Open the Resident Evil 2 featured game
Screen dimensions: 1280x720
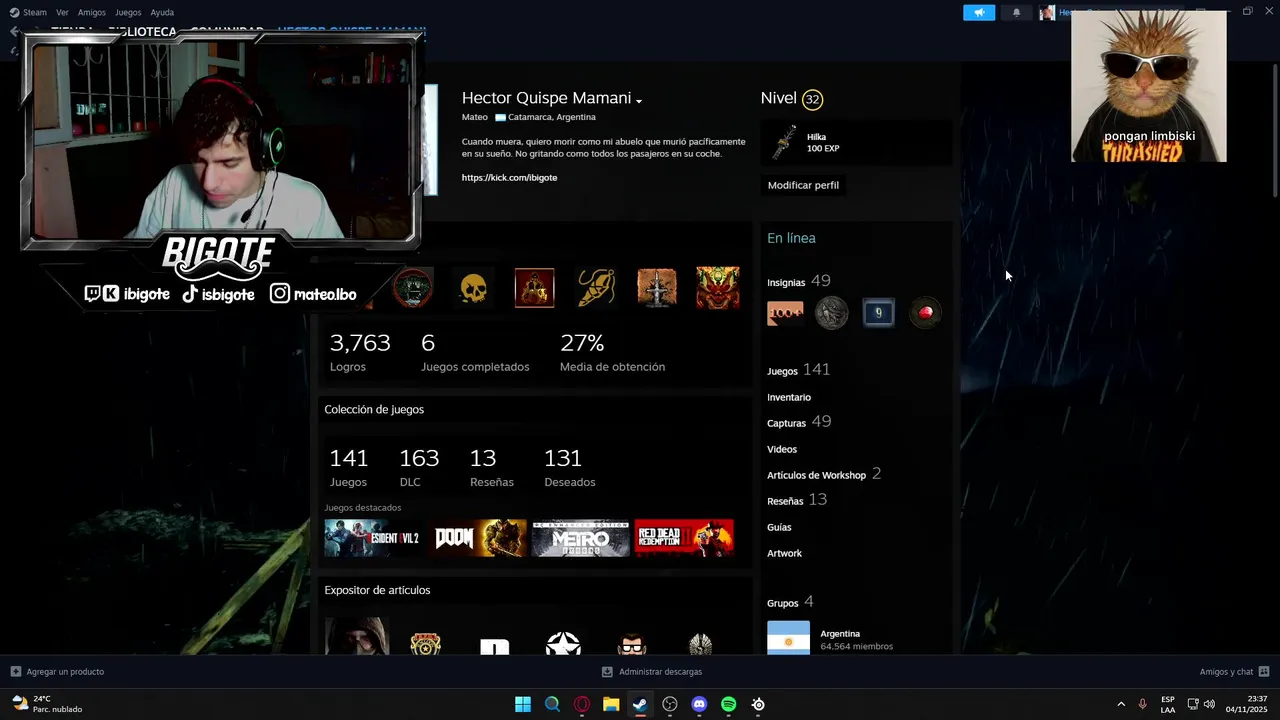(373, 538)
